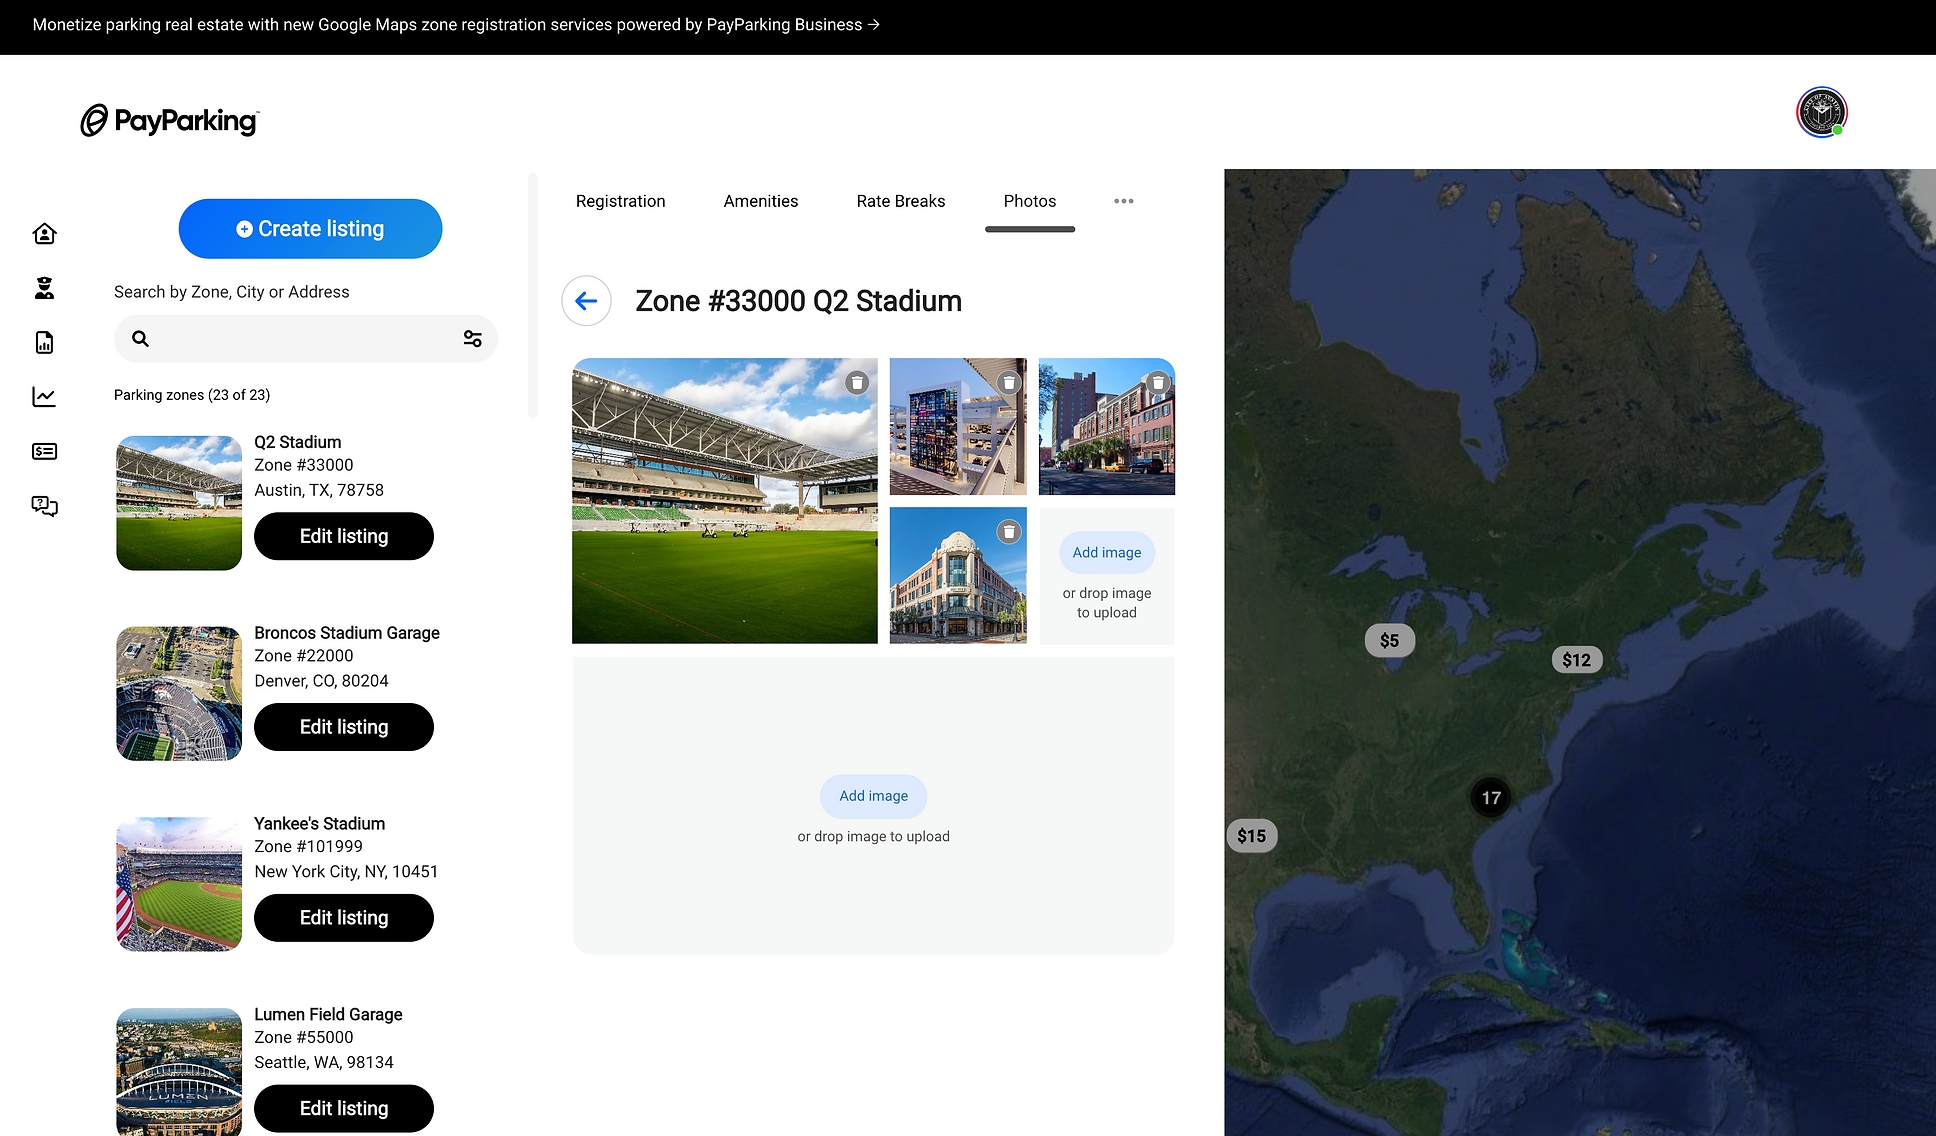This screenshot has height=1136, width=1936.
Task: Open the reports document icon
Action: click(44, 343)
